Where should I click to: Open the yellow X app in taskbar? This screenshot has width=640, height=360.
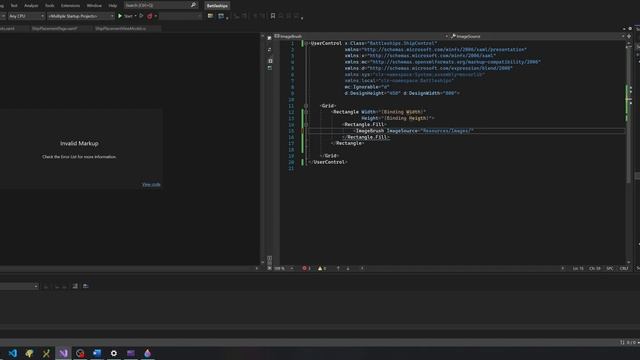46,353
